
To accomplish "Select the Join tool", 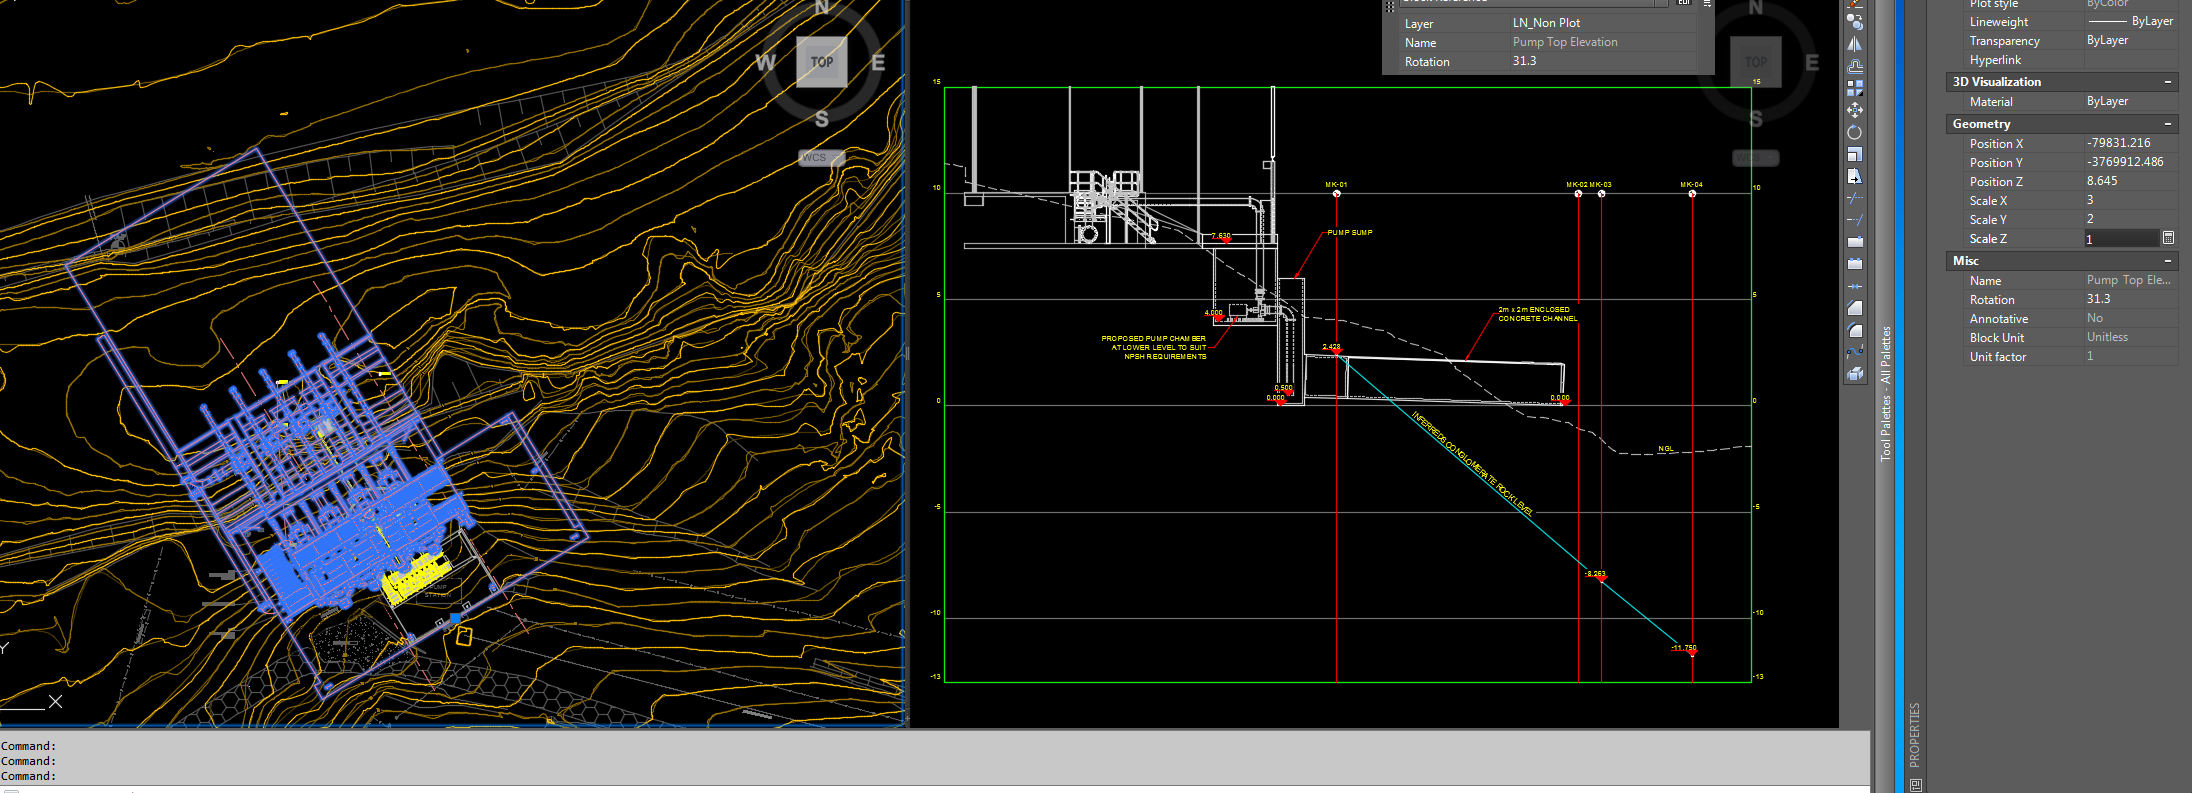I will click(x=1855, y=286).
